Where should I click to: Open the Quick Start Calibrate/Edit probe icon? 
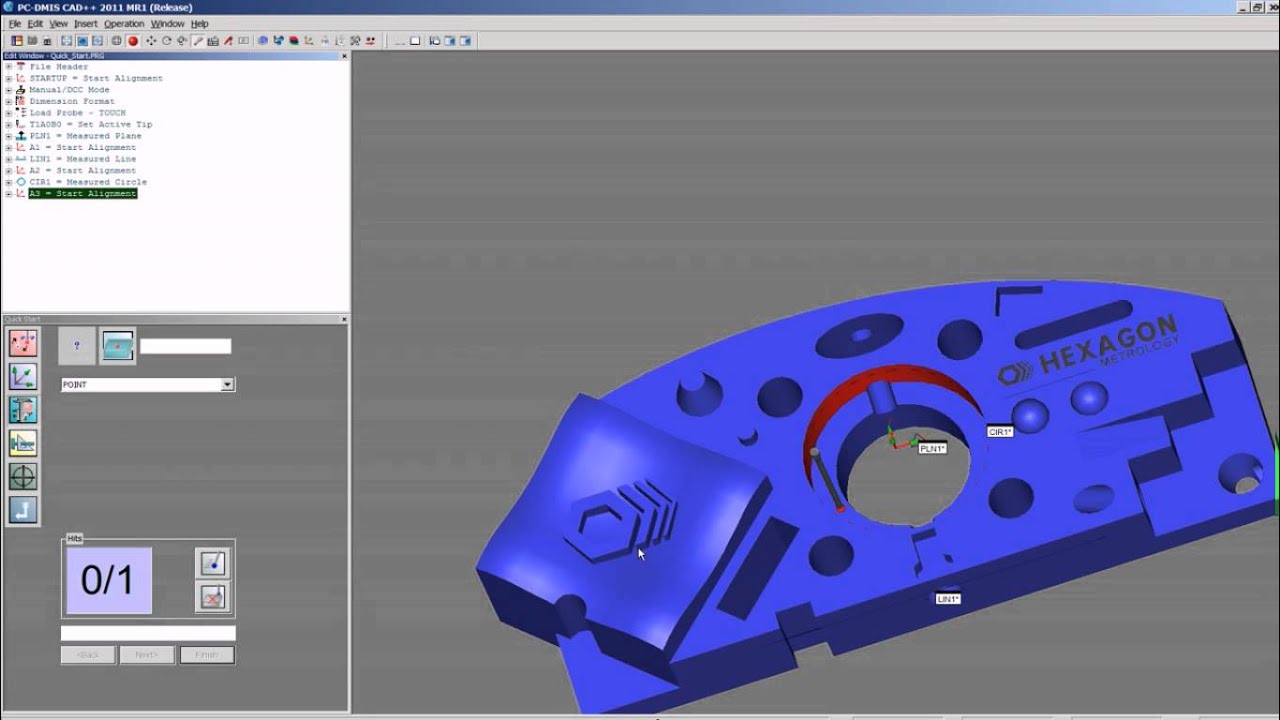tap(23, 410)
